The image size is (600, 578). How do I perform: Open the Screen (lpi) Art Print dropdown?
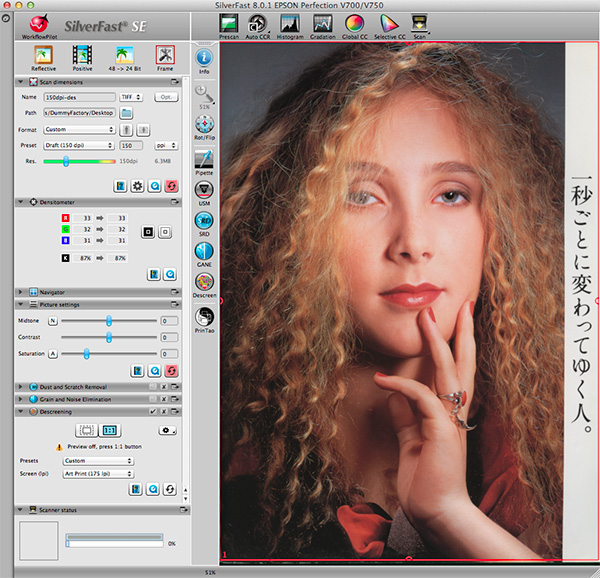point(98,473)
